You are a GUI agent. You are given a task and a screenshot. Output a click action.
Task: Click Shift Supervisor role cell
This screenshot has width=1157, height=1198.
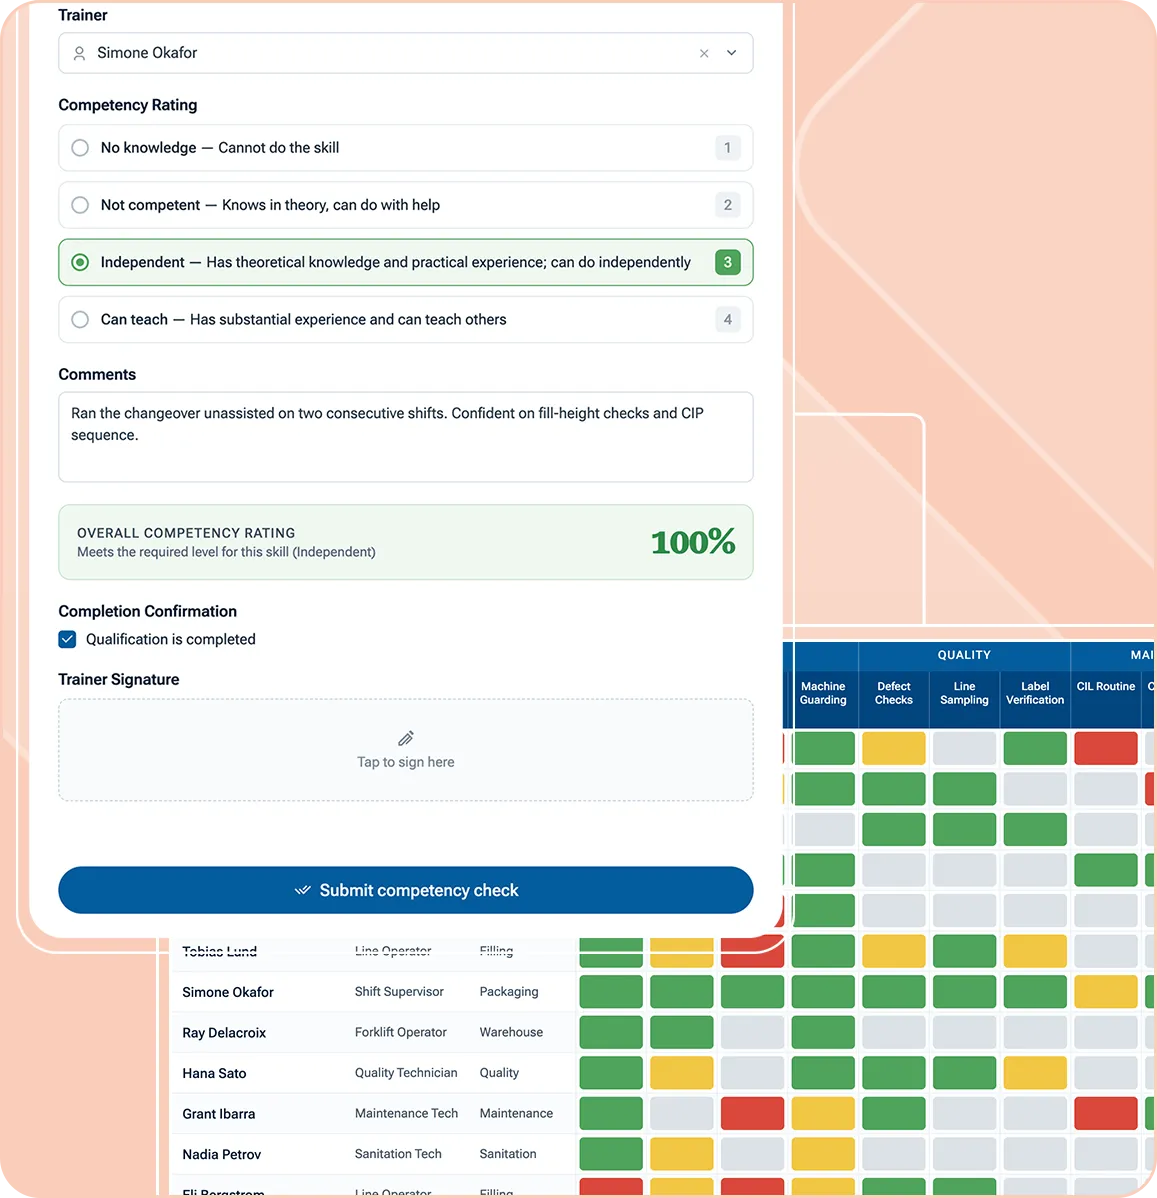[399, 992]
